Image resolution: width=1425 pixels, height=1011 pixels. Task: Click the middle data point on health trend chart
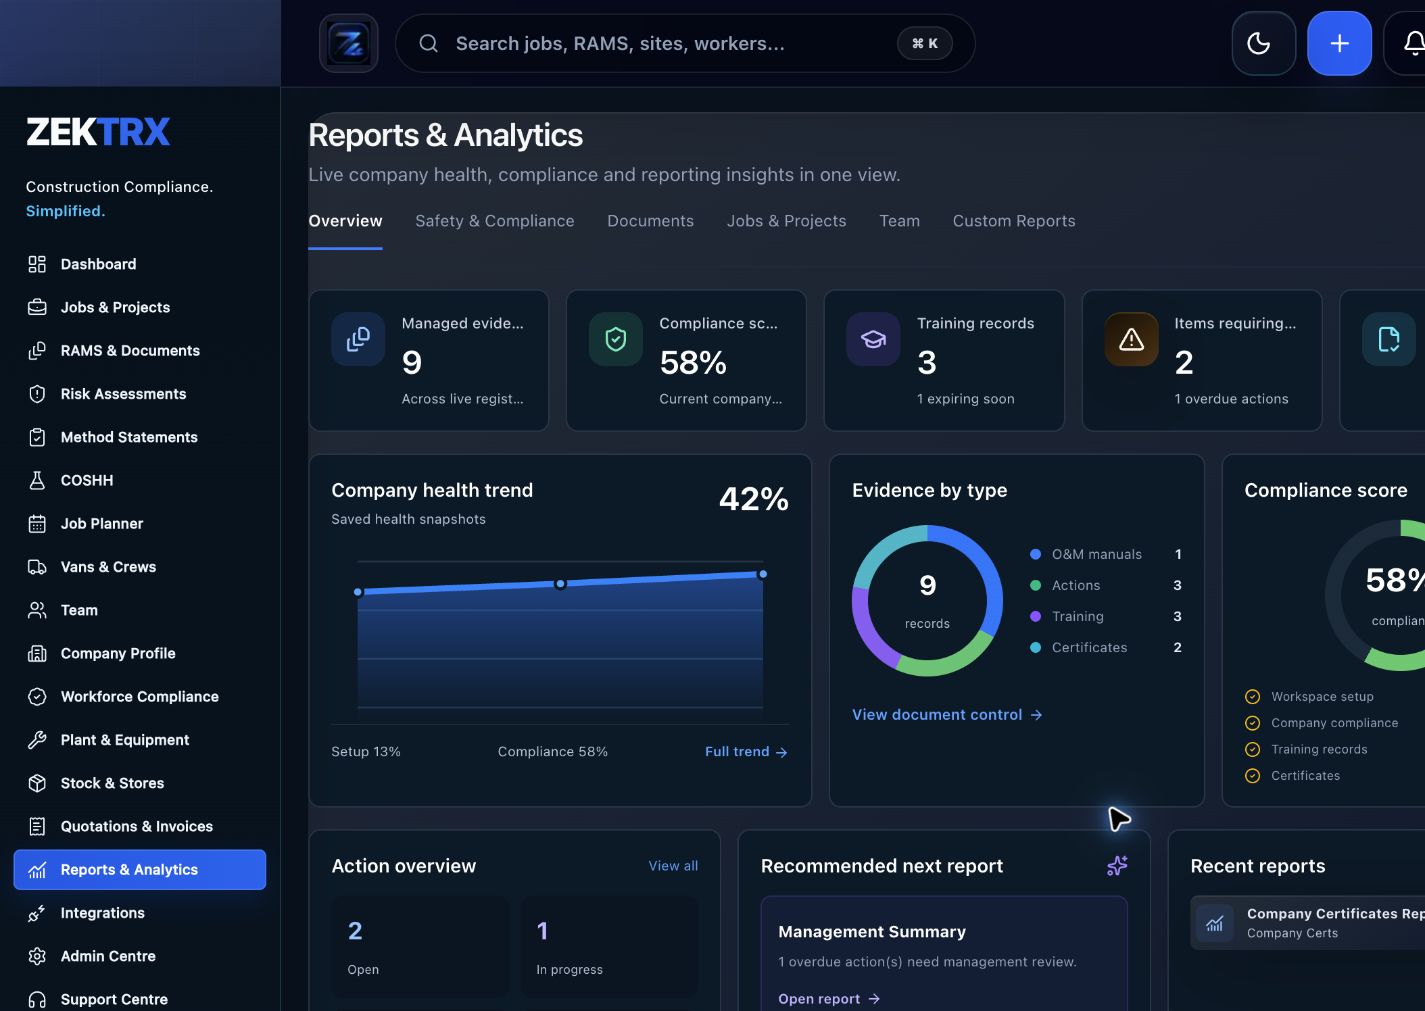(x=560, y=584)
